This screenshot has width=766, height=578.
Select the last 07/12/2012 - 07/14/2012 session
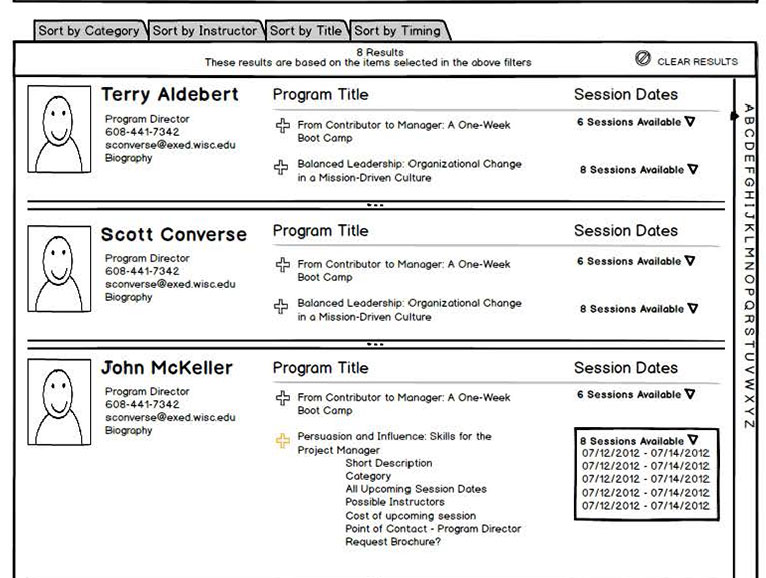coord(645,506)
